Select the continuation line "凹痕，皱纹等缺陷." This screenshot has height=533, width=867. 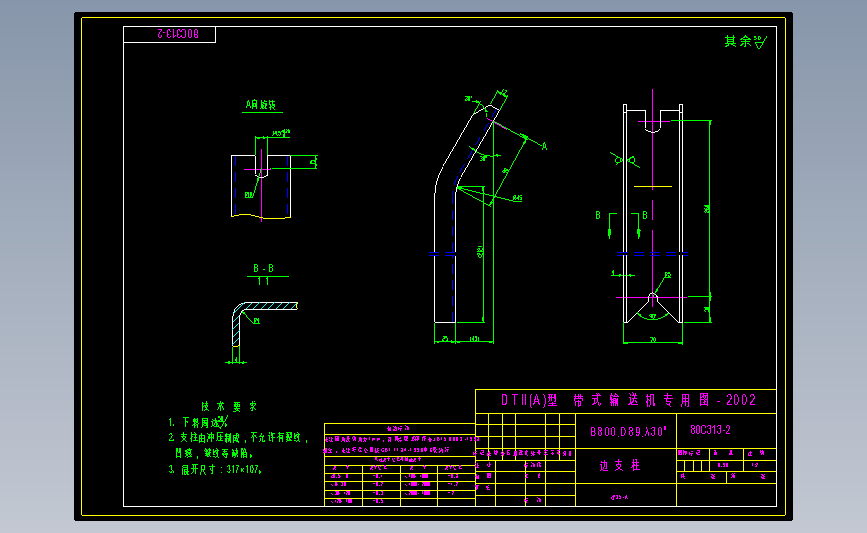pyautogui.click(x=214, y=453)
